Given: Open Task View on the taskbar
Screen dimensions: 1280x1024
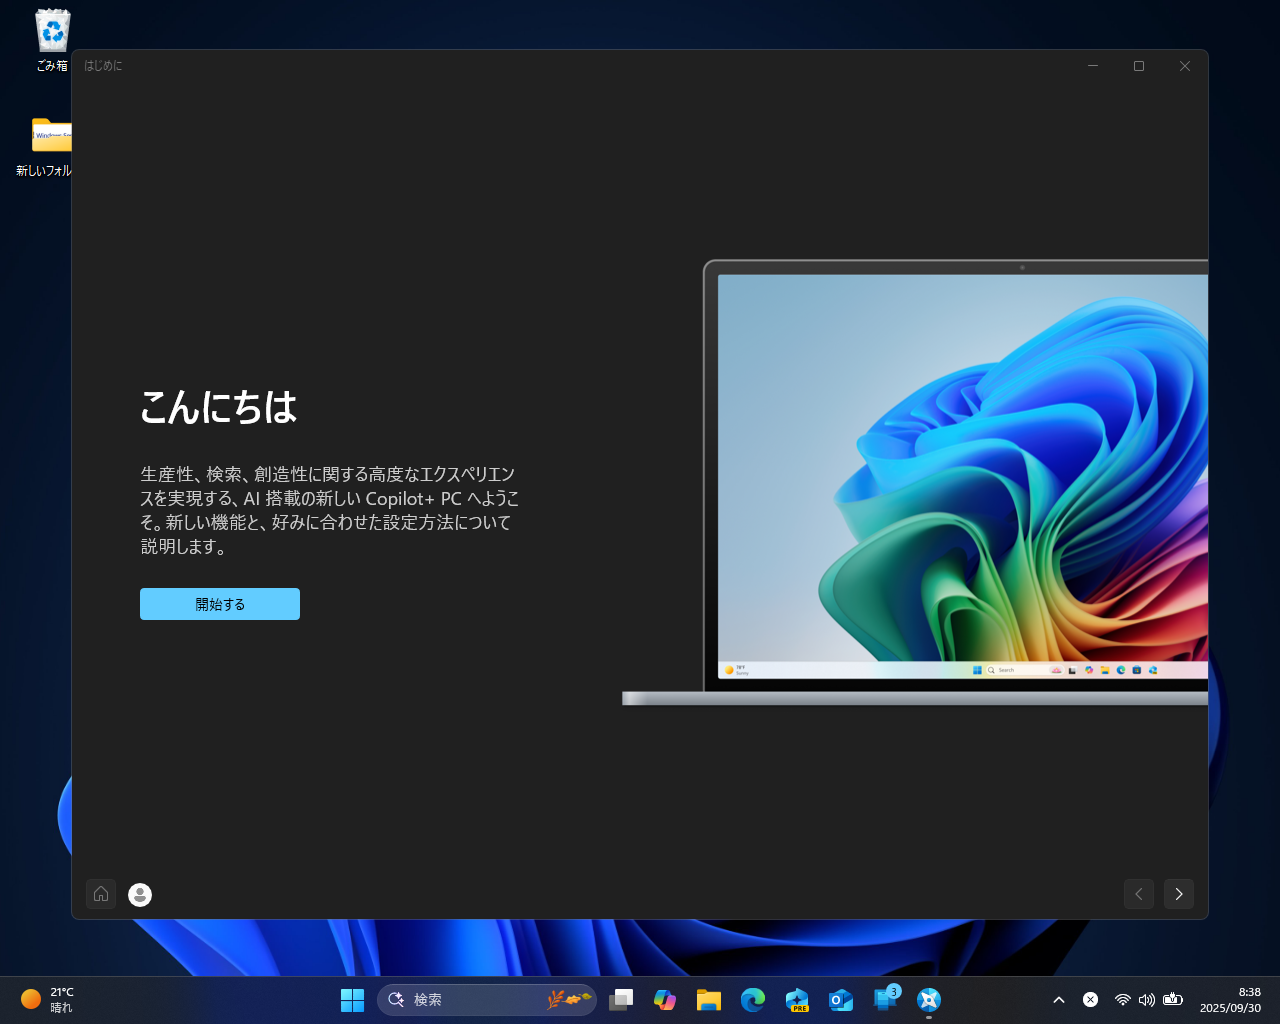Looking at the screenshot, I should (621, 999).
